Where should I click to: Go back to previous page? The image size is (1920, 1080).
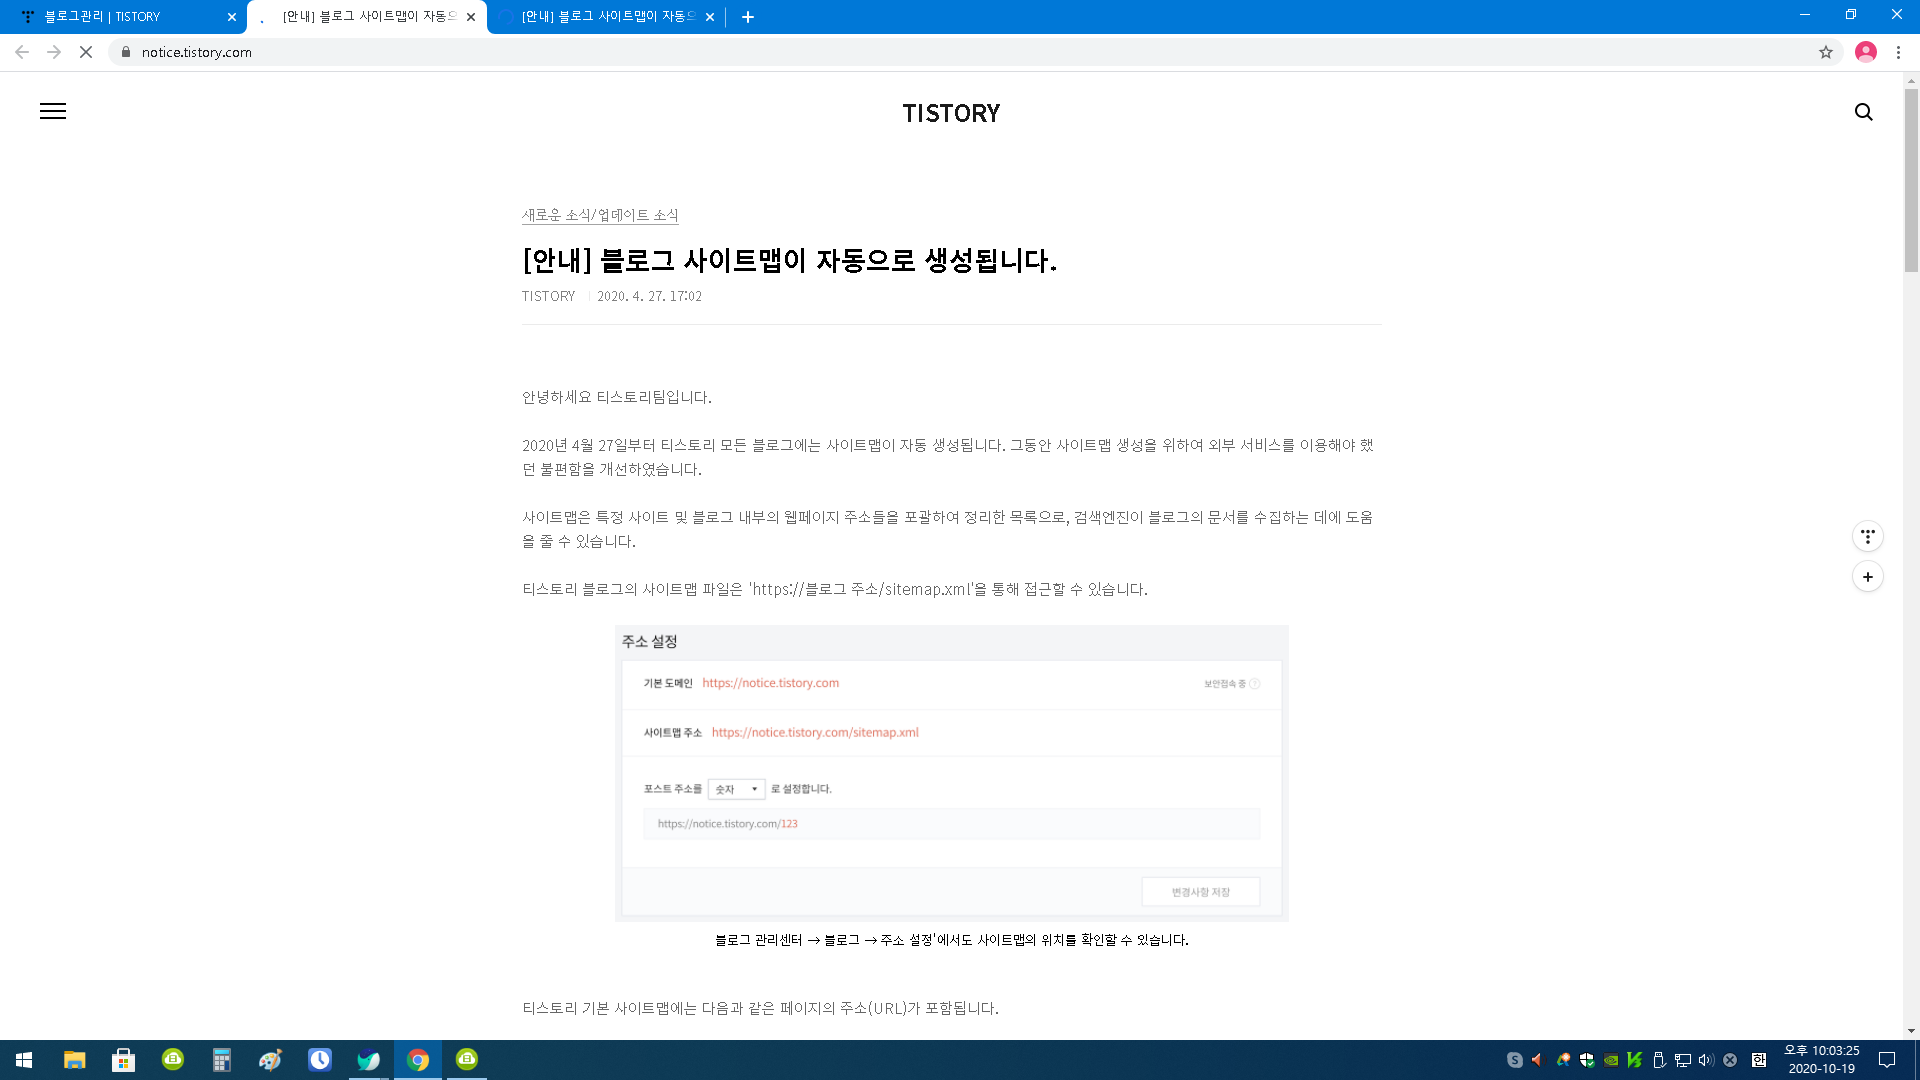pos(22,52)
